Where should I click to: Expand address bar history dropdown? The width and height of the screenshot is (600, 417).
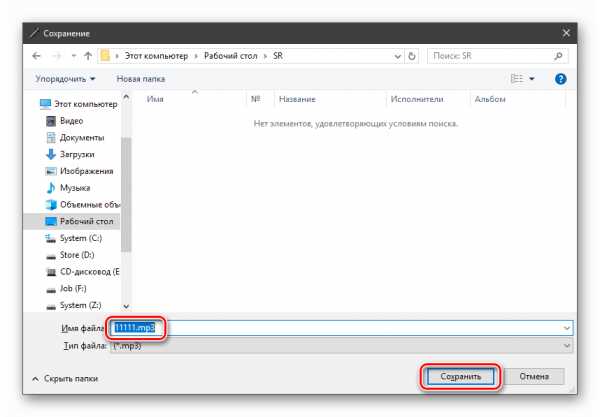click(398, 56)
